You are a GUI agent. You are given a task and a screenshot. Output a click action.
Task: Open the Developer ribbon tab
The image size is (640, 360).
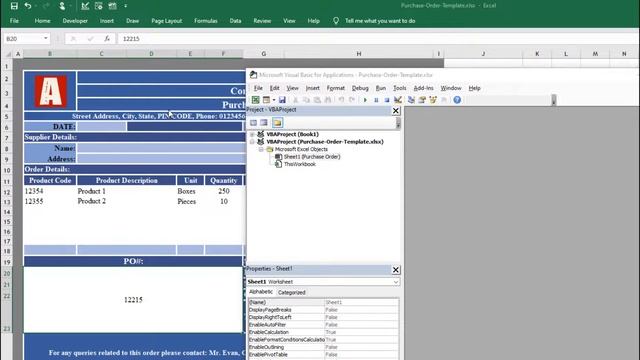coord(75,21)
